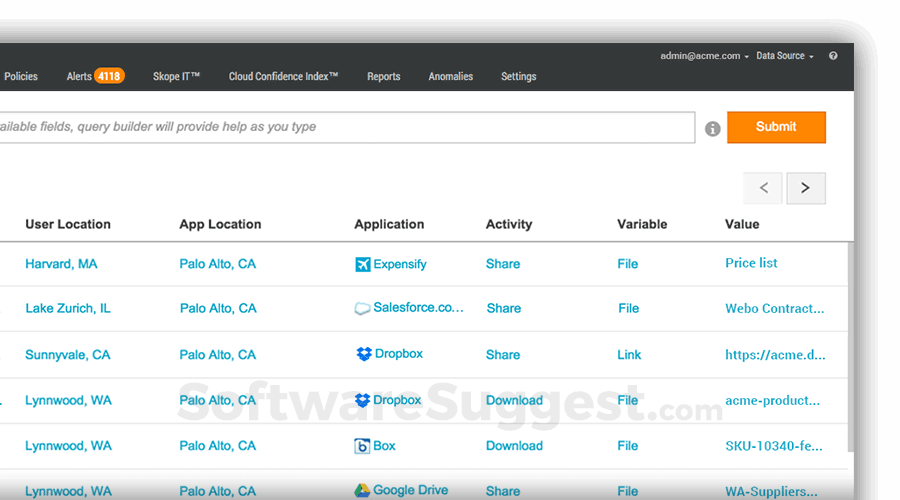
Task: Click Lynnwood, WA in Box row
Action: coord(68,446)
